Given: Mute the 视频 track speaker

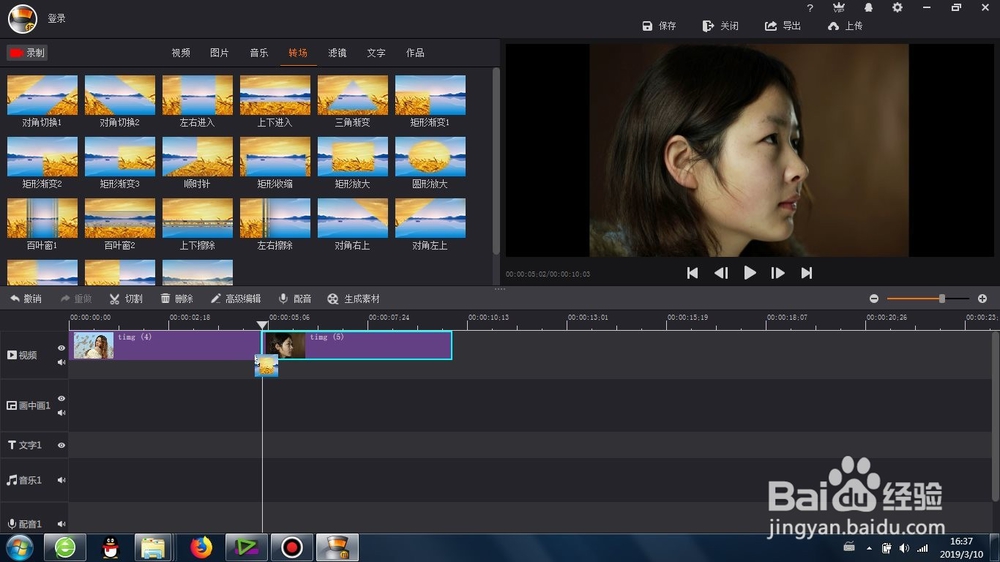Looking at the screenshot, I should [61, 362].
